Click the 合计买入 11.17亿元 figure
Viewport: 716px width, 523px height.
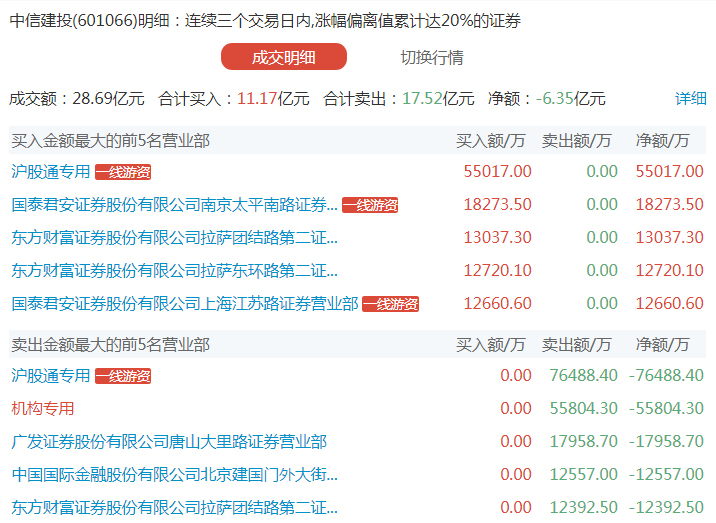[234, 99]
